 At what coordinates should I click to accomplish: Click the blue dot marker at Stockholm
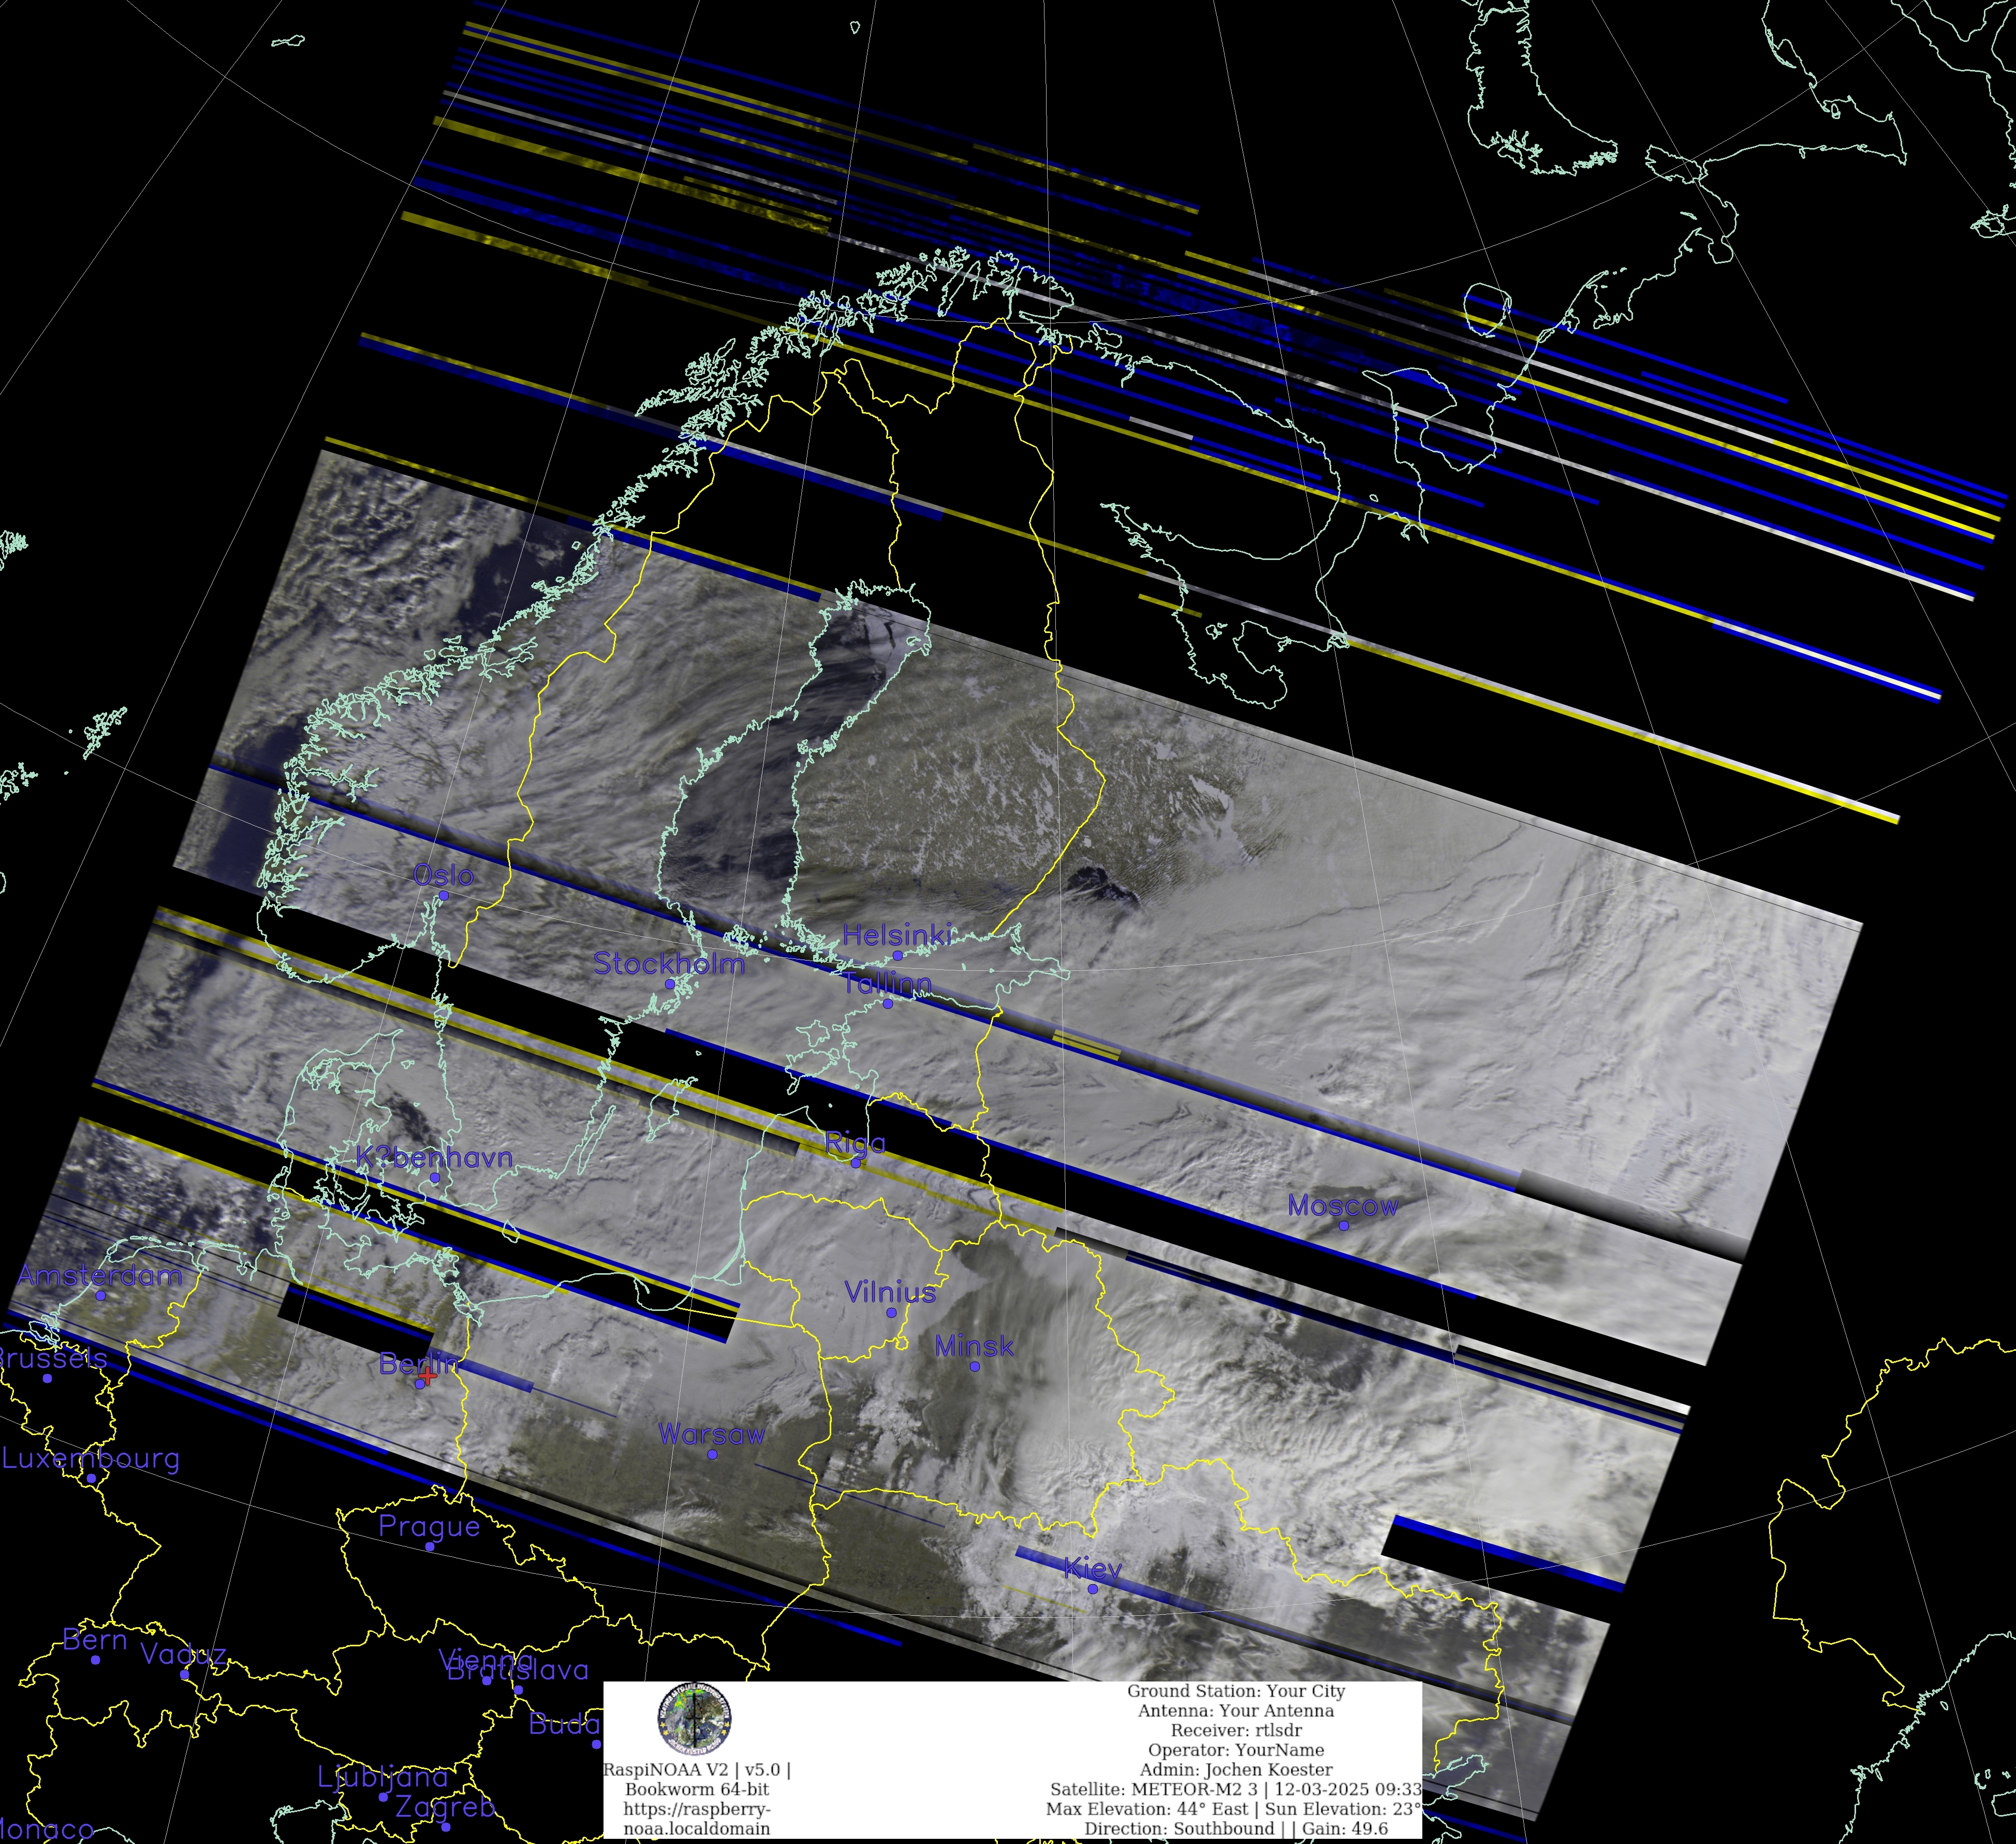pyautogui.click(x=669, y=984)
